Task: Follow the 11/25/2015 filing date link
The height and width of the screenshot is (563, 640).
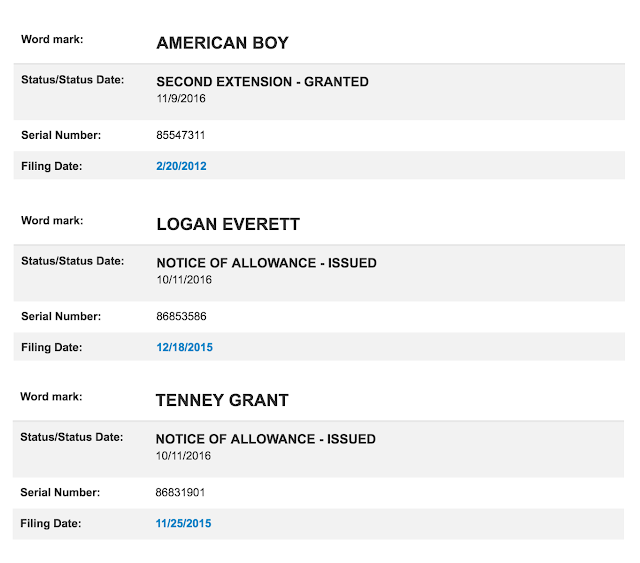Action: click(x=183, y=523)
